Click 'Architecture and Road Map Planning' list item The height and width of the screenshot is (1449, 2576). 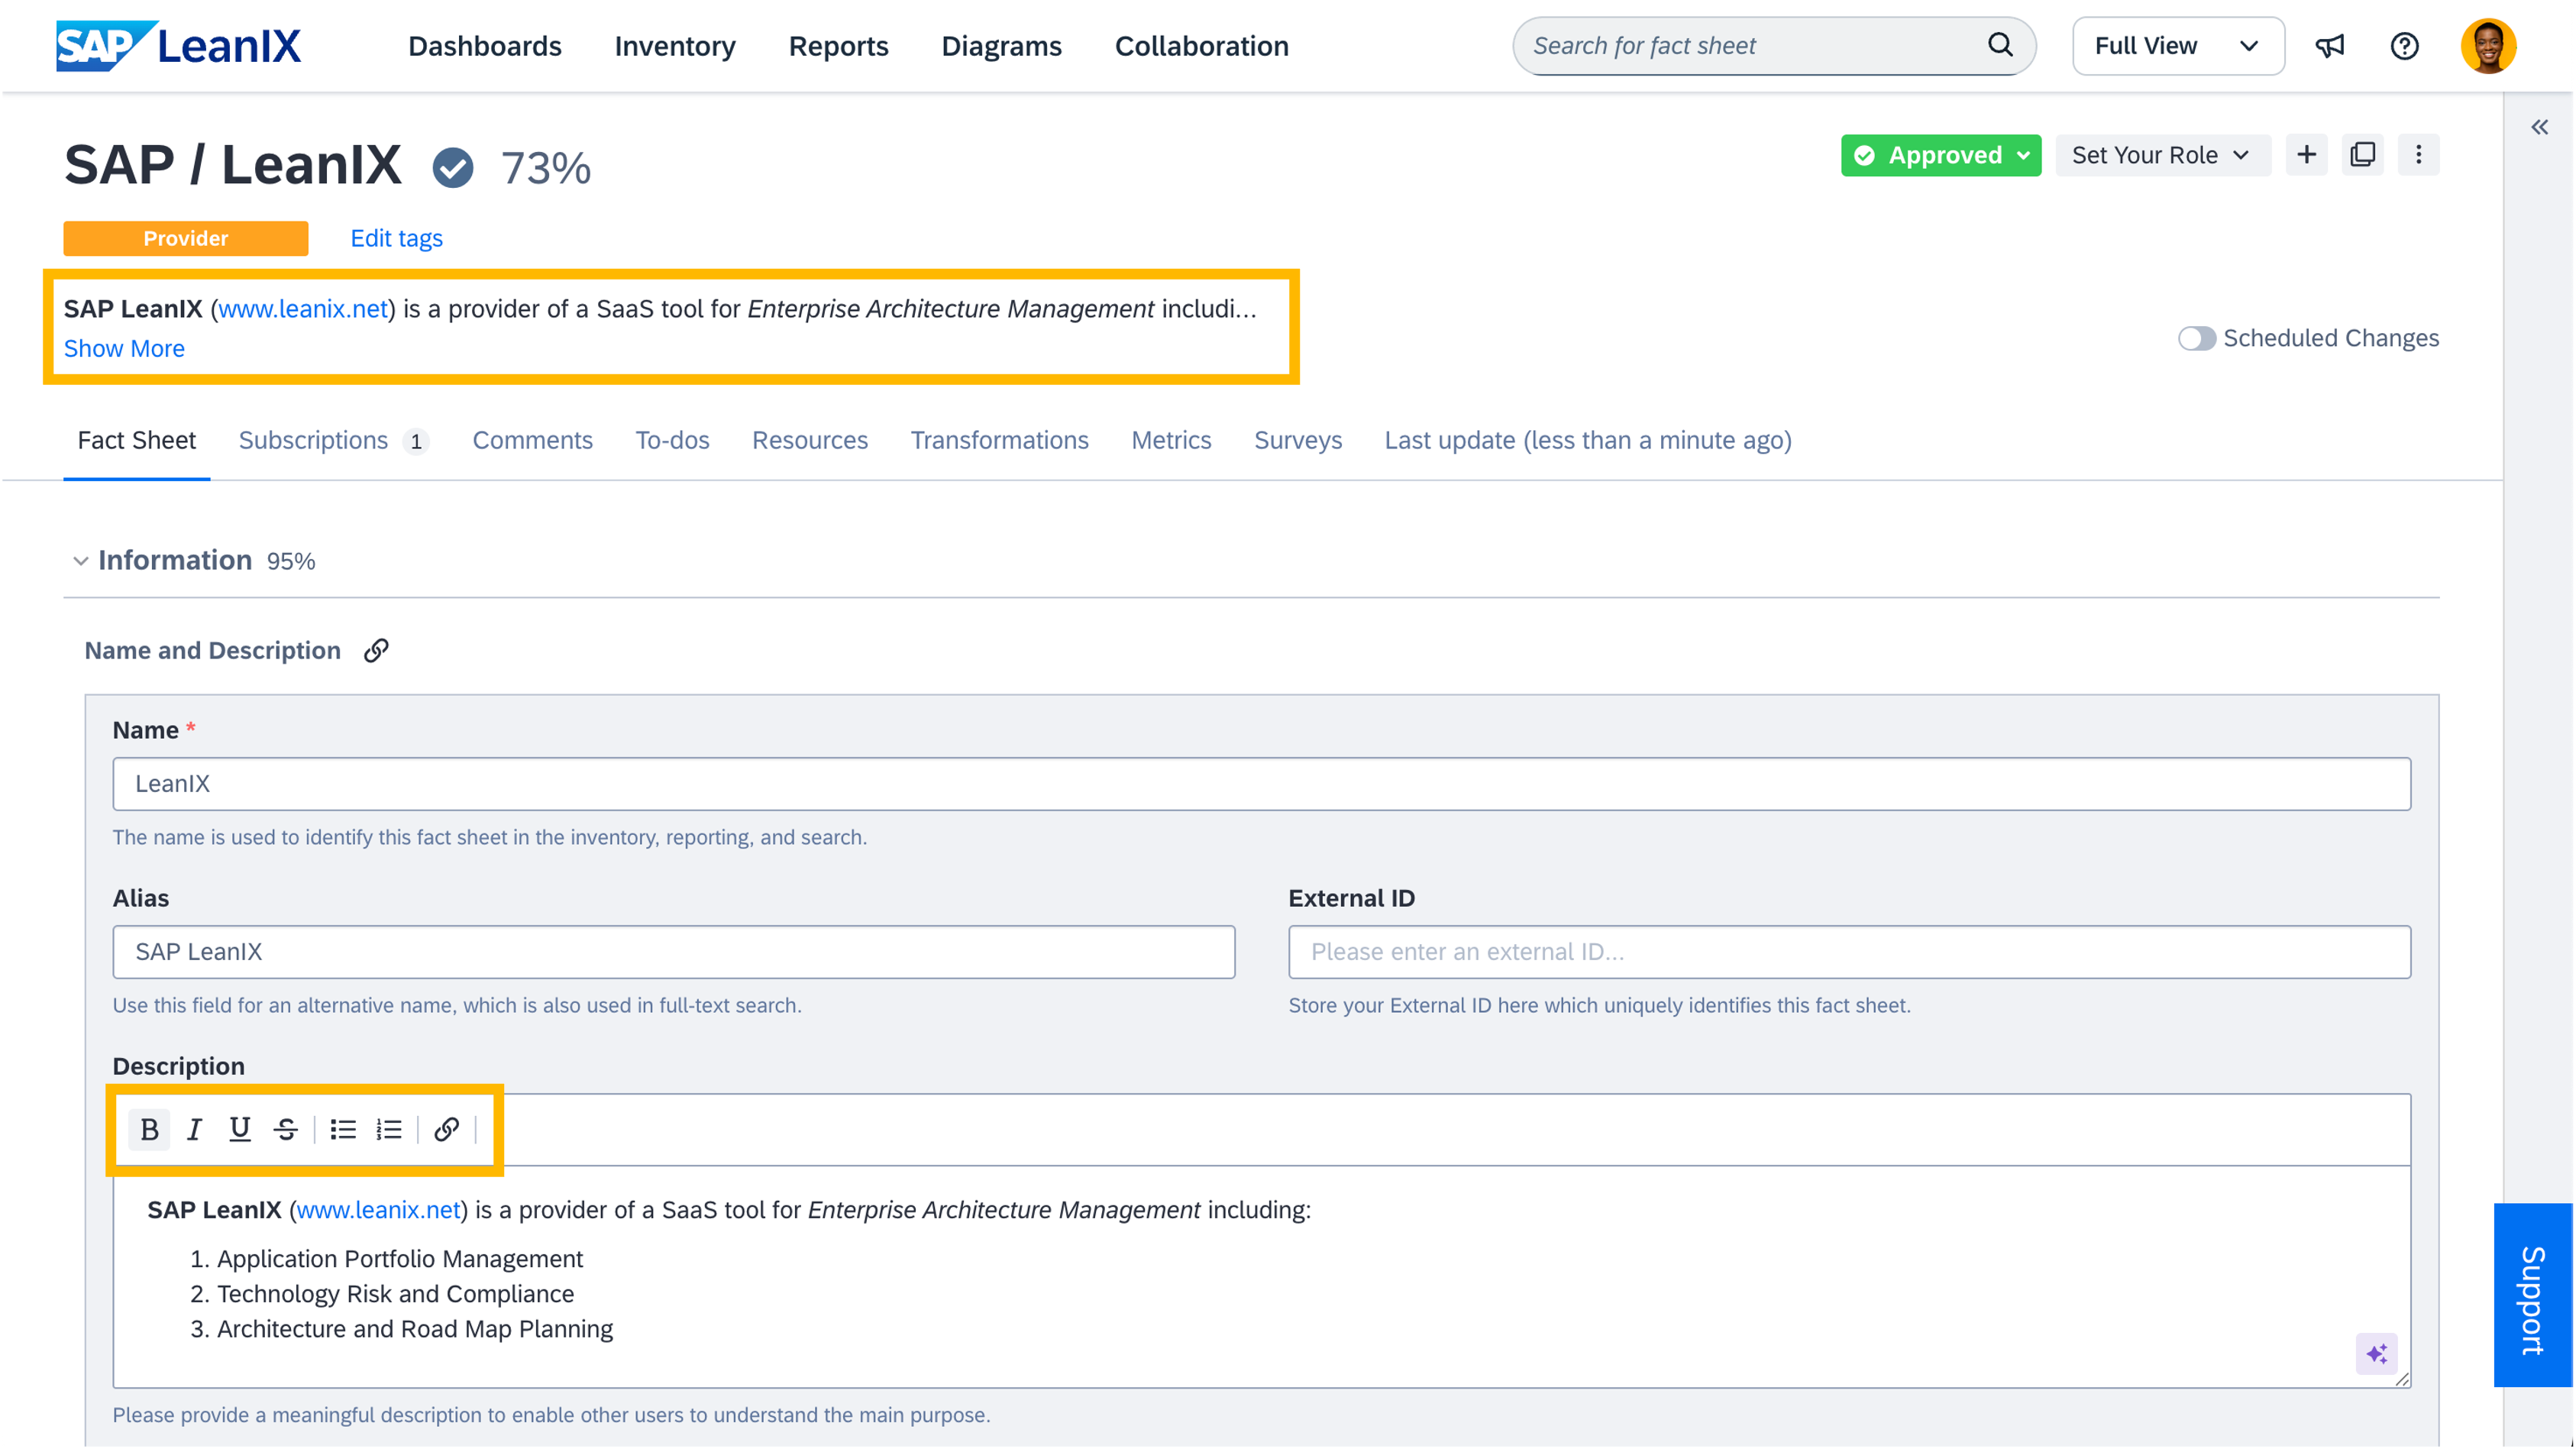tap(414, 1329)
